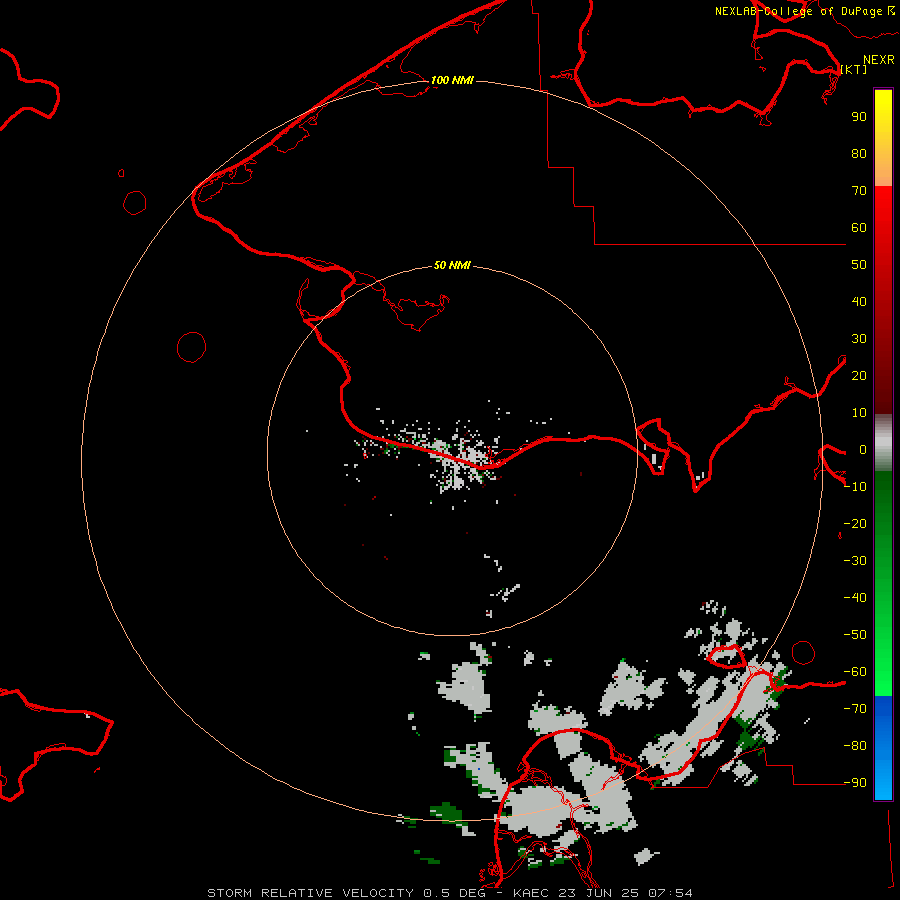Click the 70 value on the velocity scale
The height and width of the screenshot is (900, 900).
point(859,191)
